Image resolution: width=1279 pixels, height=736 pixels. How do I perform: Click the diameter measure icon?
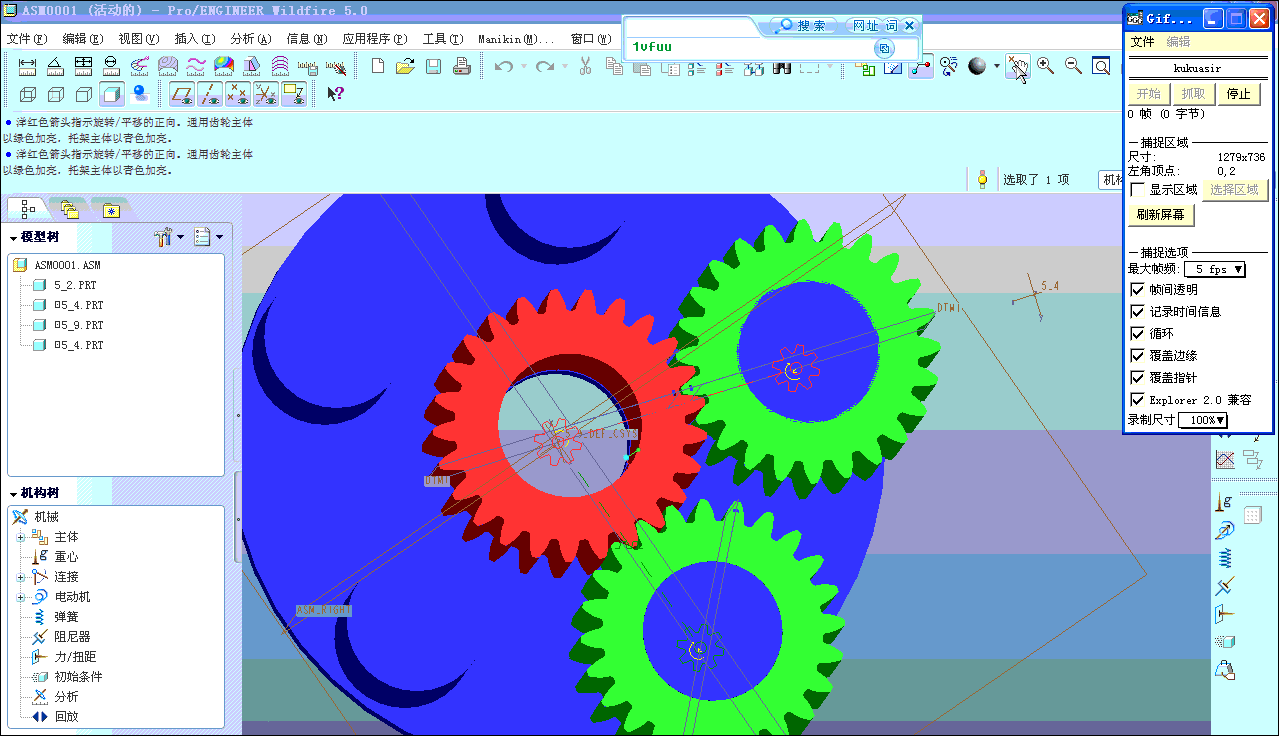click(111, 66)
